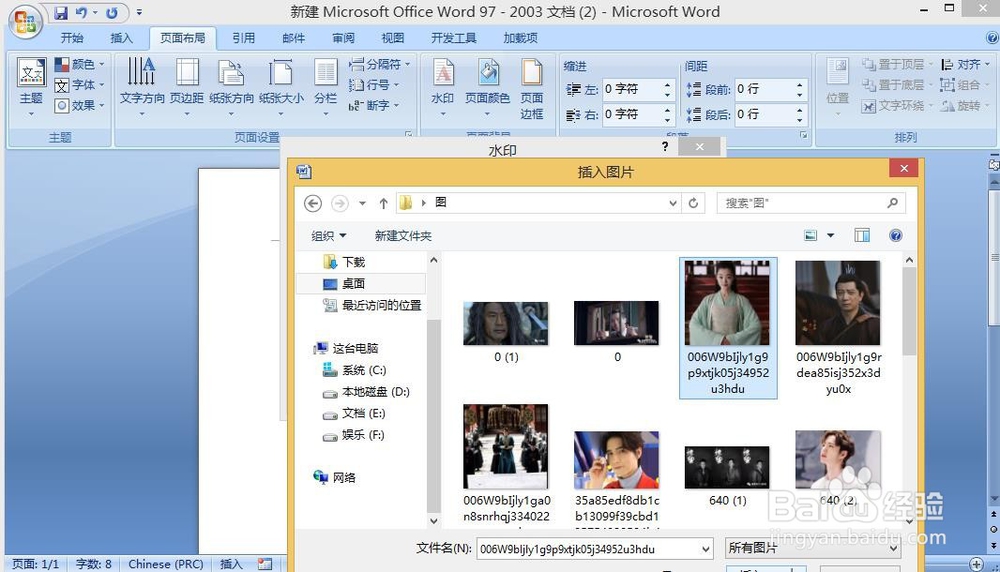
Task: Switch to 插入 ribbon tab
Action: click(x=121, y=38)
